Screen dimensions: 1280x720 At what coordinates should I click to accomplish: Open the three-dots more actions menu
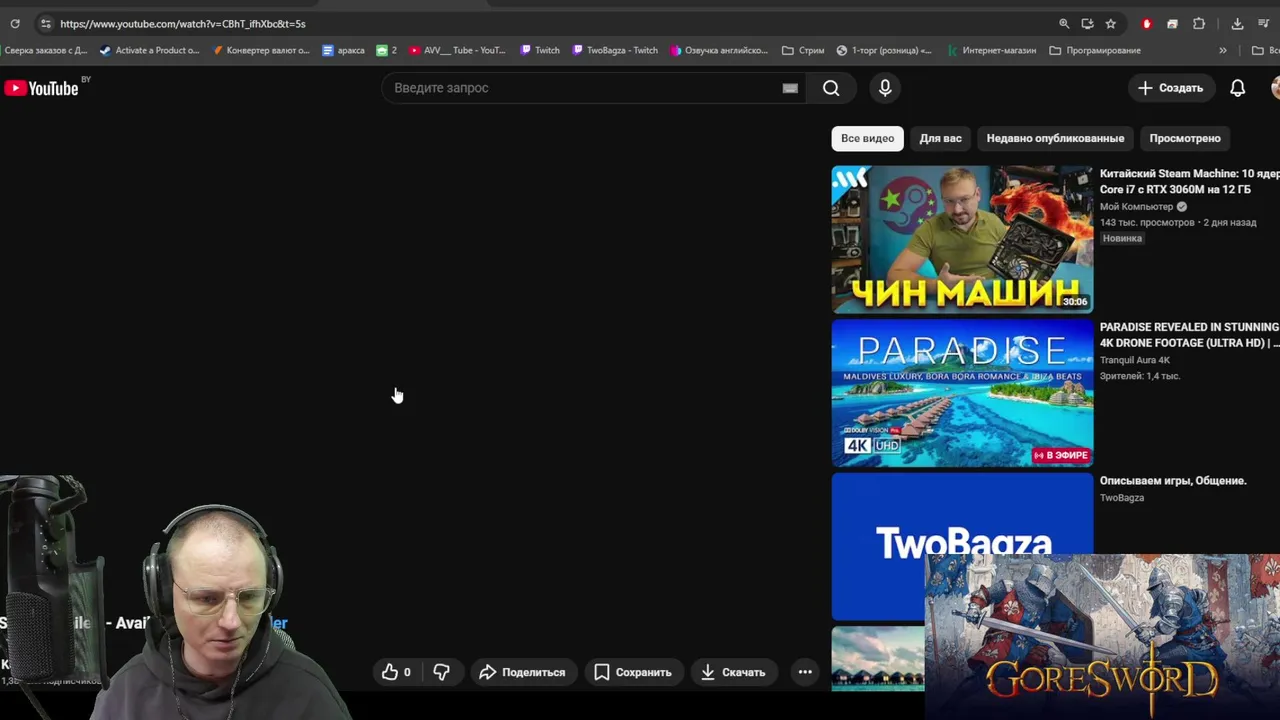pyautogui.click(x=805, y=672)
